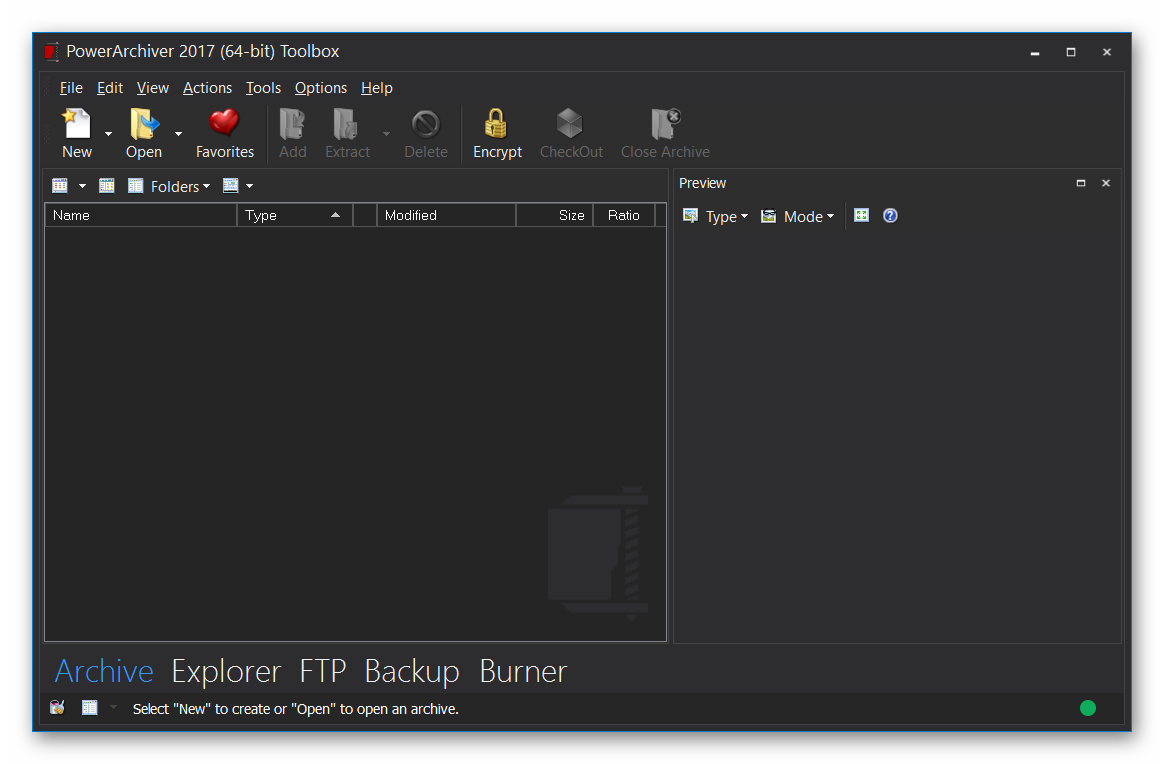Click the layout icon right of Folders
The height and width of the screenshot is (764, 1164).
(231, 186)
